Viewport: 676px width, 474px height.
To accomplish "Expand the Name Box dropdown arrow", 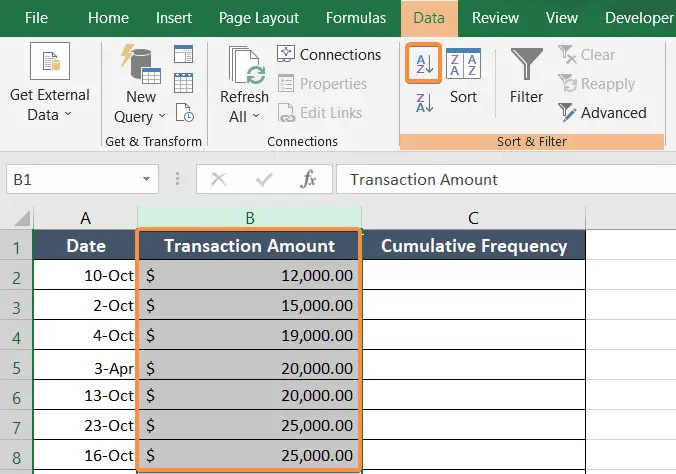I will pos(147,179).
